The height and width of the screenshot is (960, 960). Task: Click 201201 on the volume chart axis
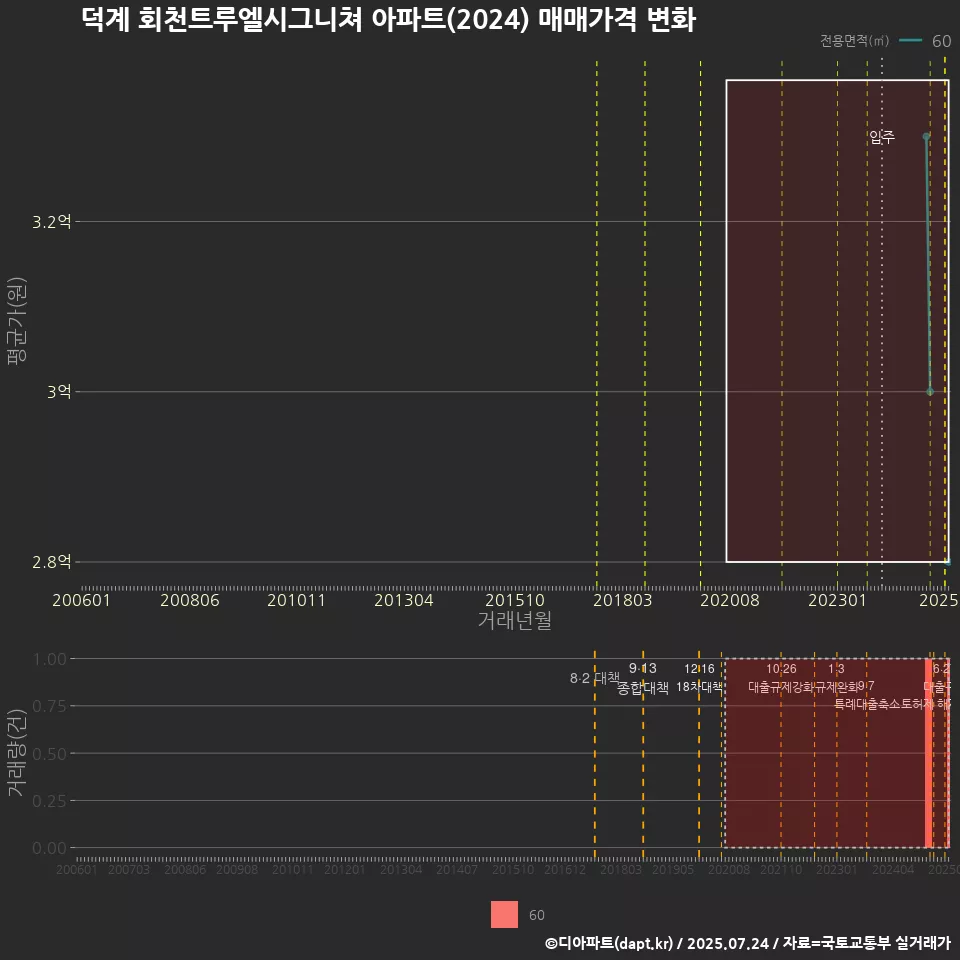point(345,869)
